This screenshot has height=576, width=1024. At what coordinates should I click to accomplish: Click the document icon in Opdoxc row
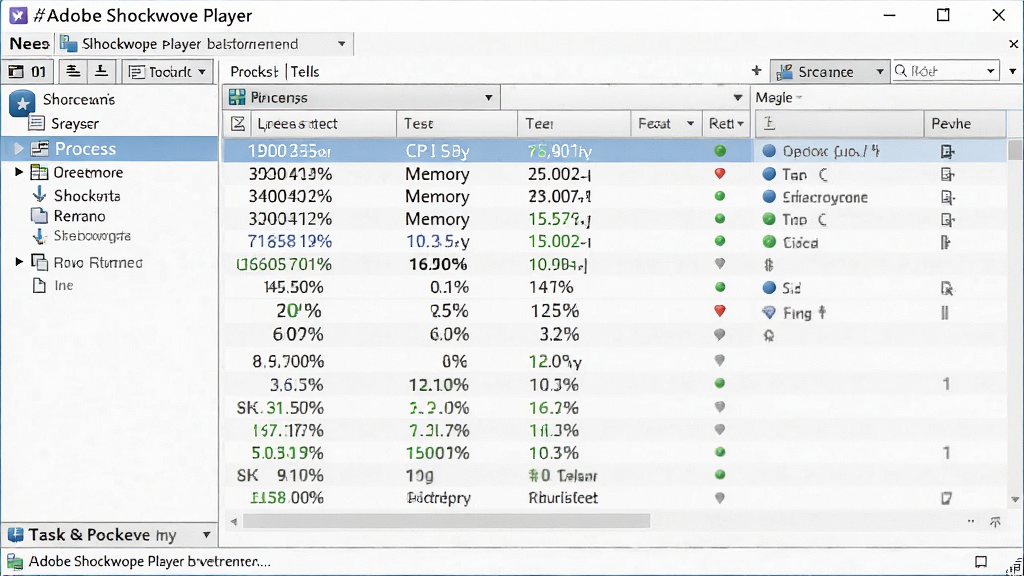coord(947,152)
